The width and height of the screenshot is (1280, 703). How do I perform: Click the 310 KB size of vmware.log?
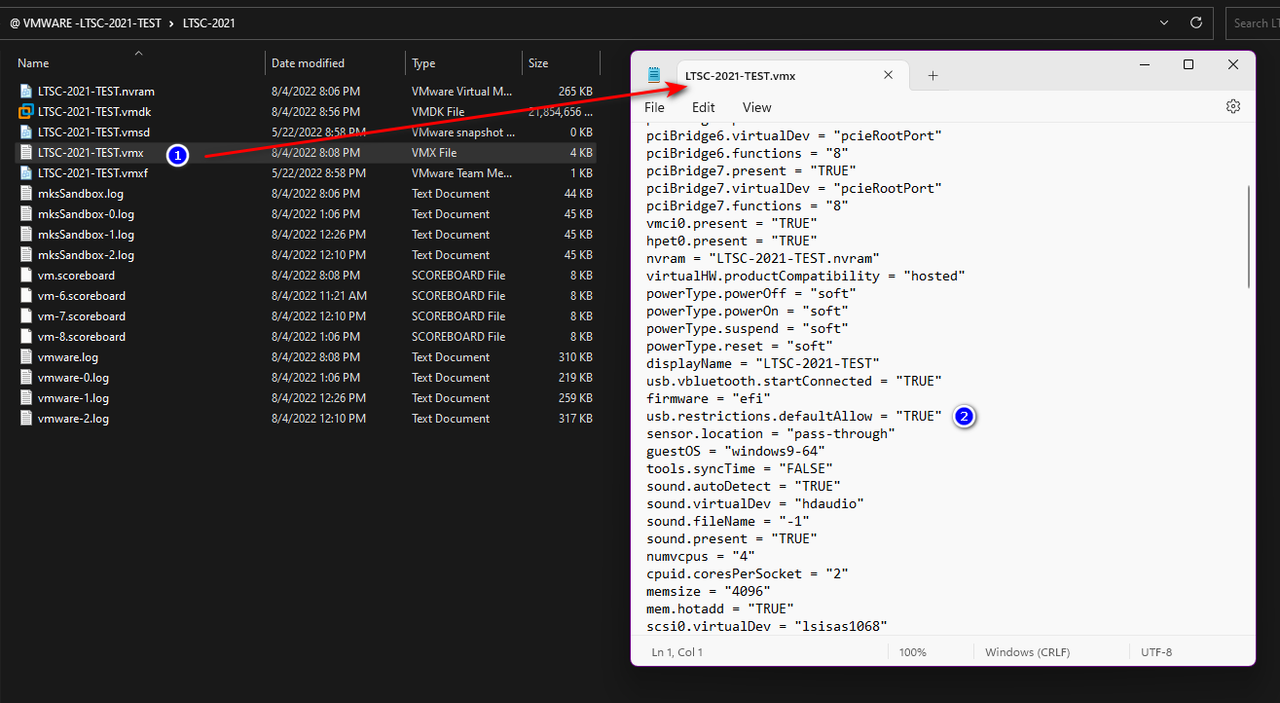(575, 357)
